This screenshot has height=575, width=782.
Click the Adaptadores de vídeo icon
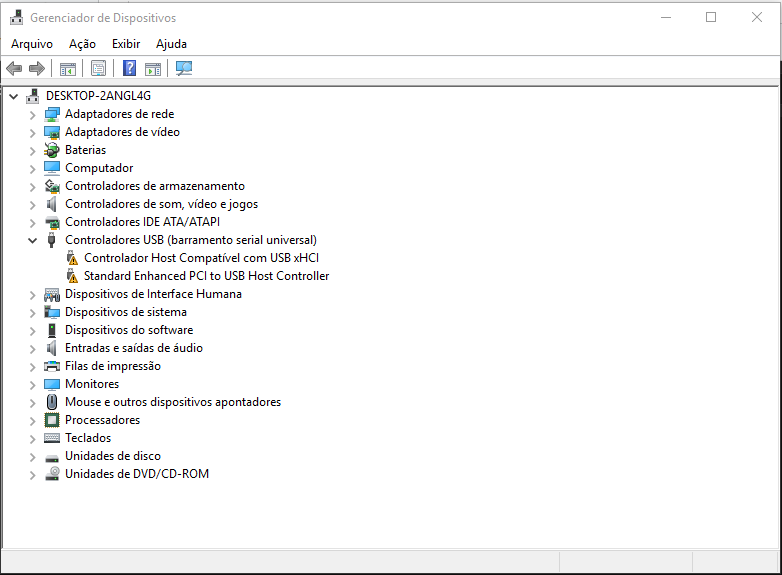(x=52, y=132)
